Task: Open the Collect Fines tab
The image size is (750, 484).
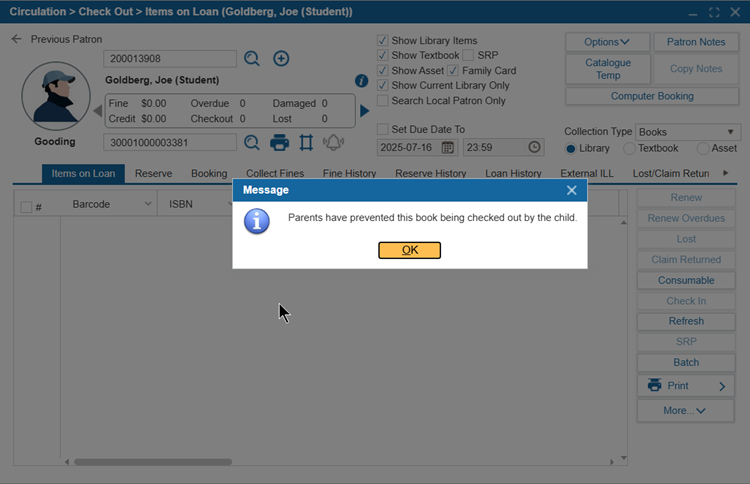Action: (x=275, y=173)
